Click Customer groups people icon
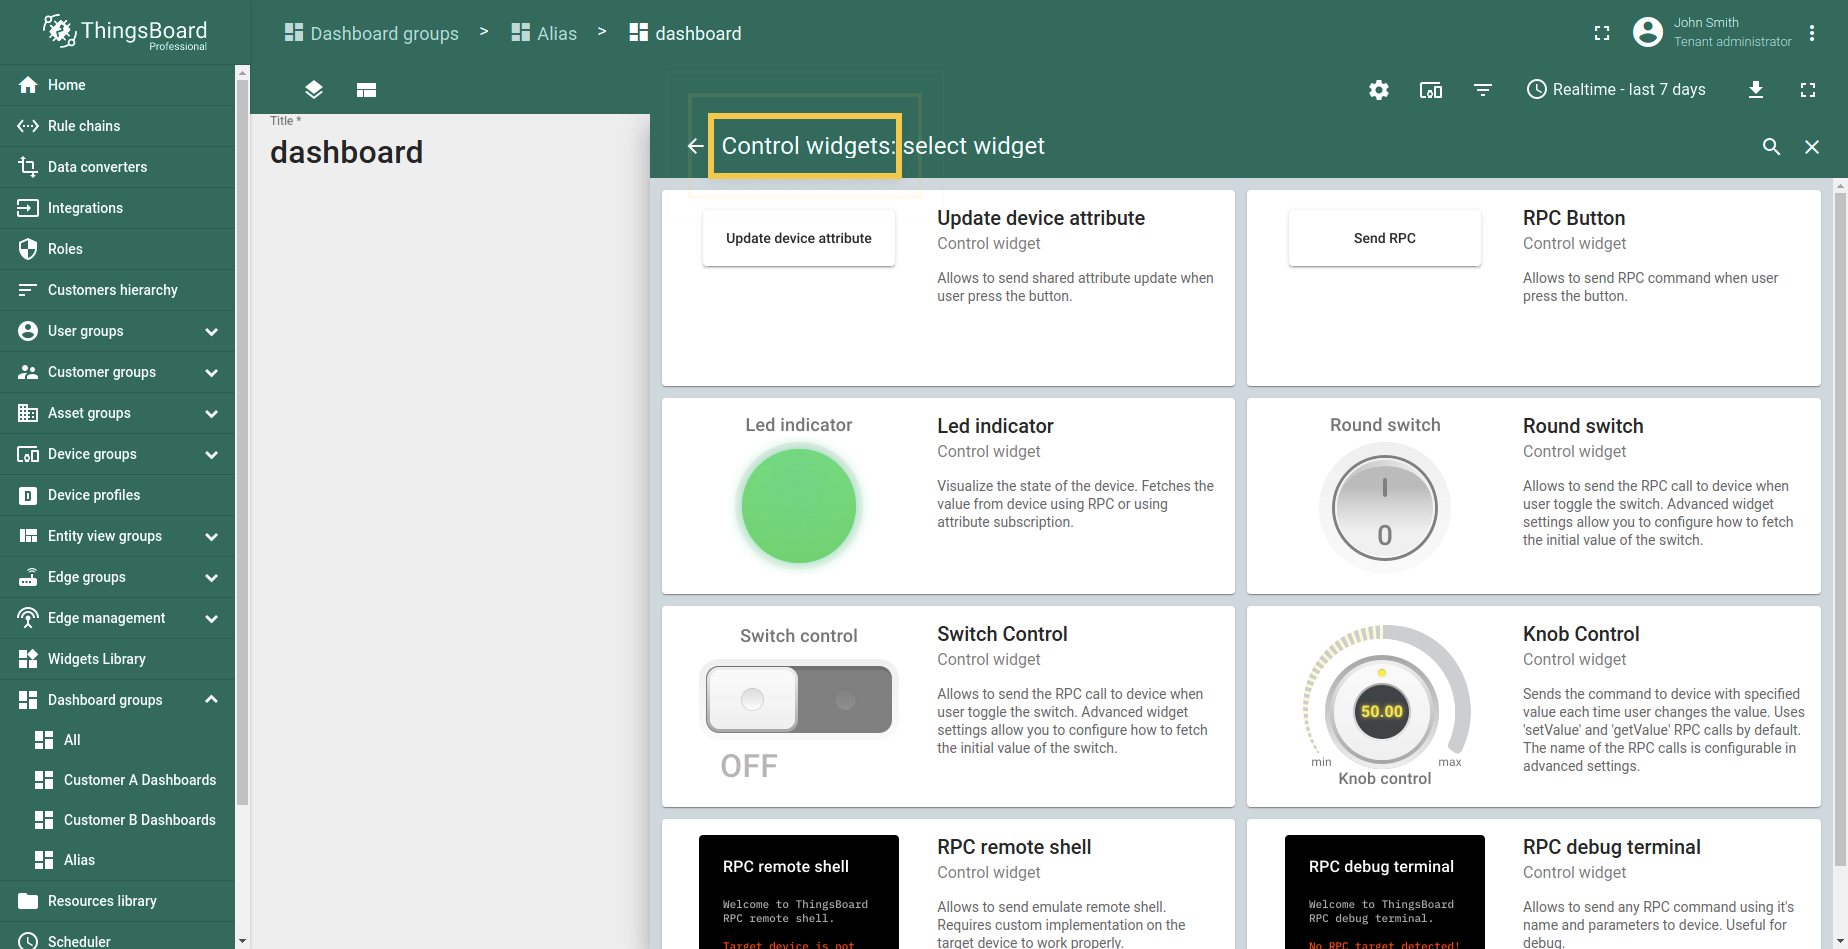 [28, 372]
